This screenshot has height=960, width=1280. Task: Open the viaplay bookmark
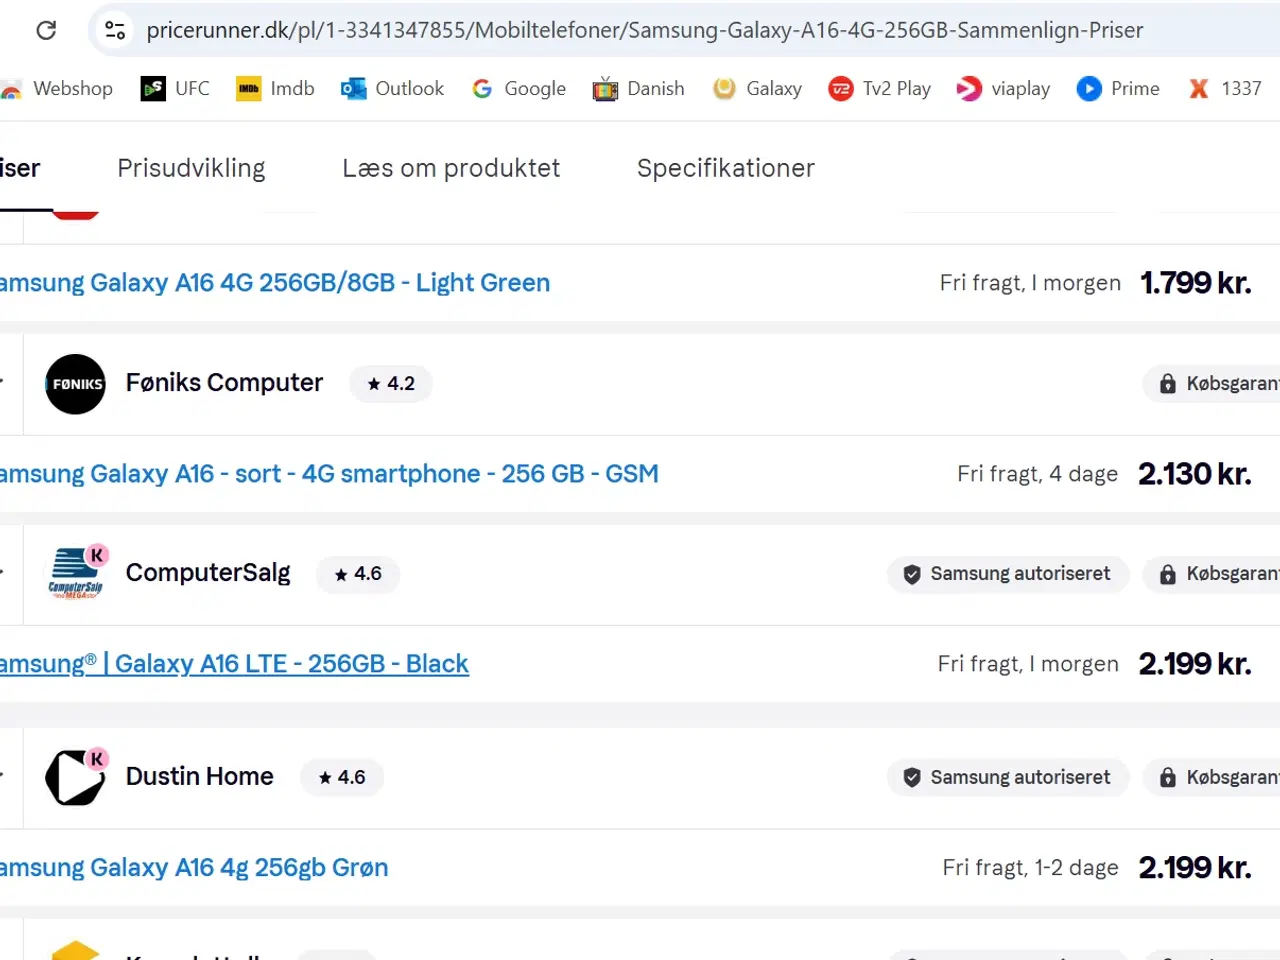coord(1003,88)
